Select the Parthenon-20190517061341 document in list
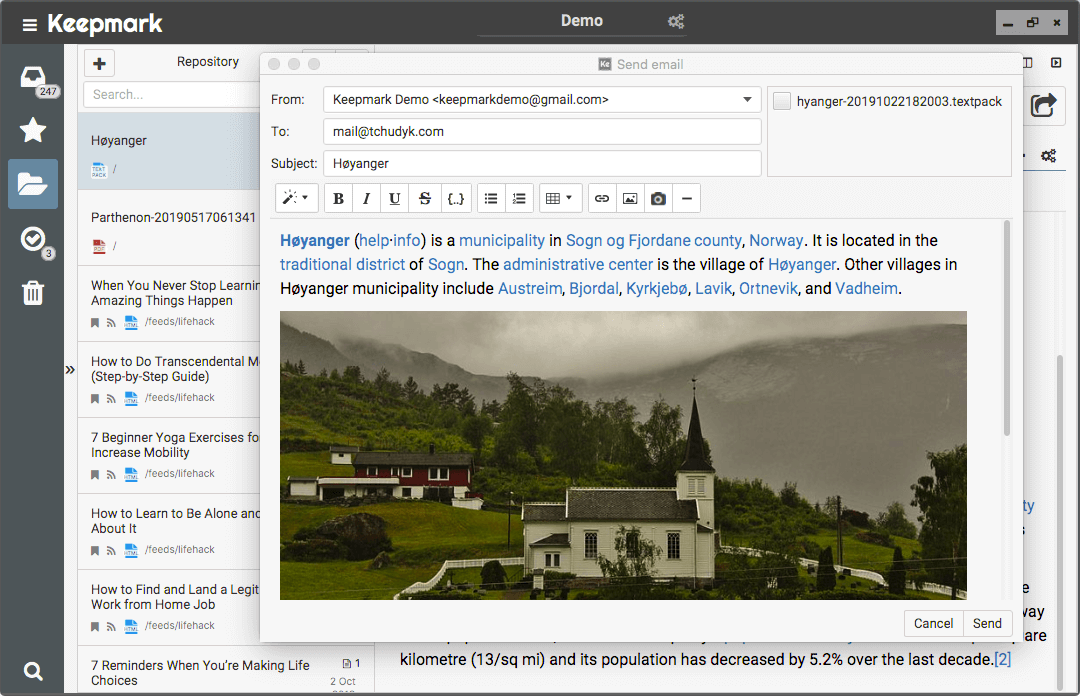Viewport: 1080px width, 696px height. [x=173, y=217]
